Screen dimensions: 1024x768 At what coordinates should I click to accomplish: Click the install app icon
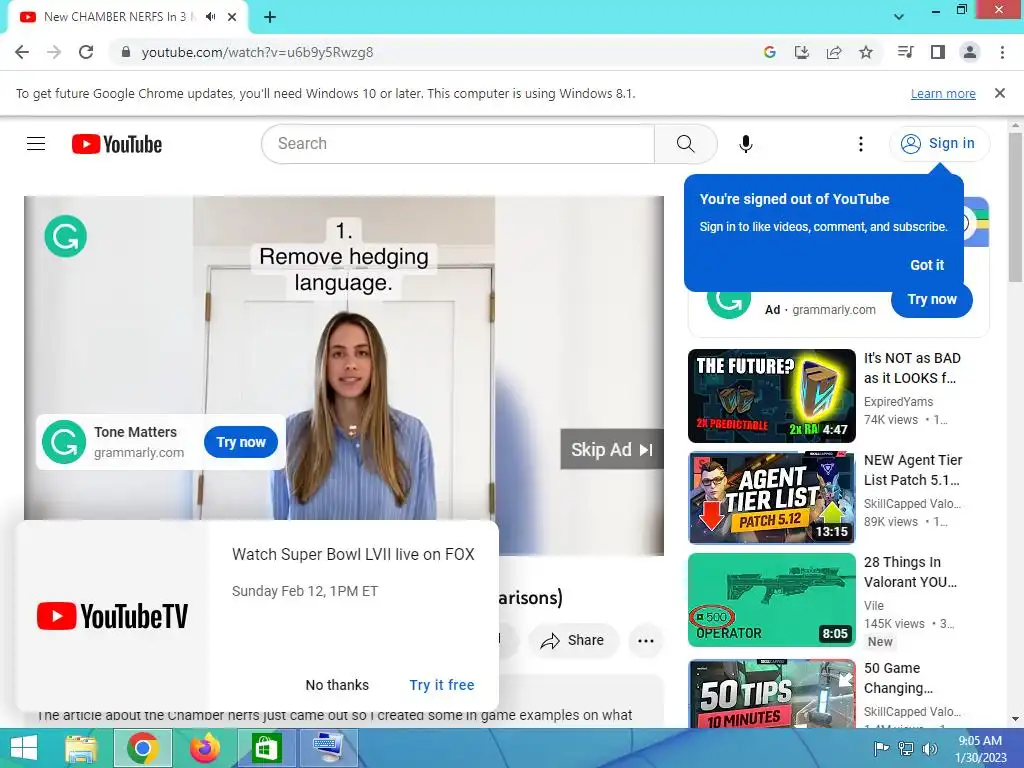click(x=801, y=52)
